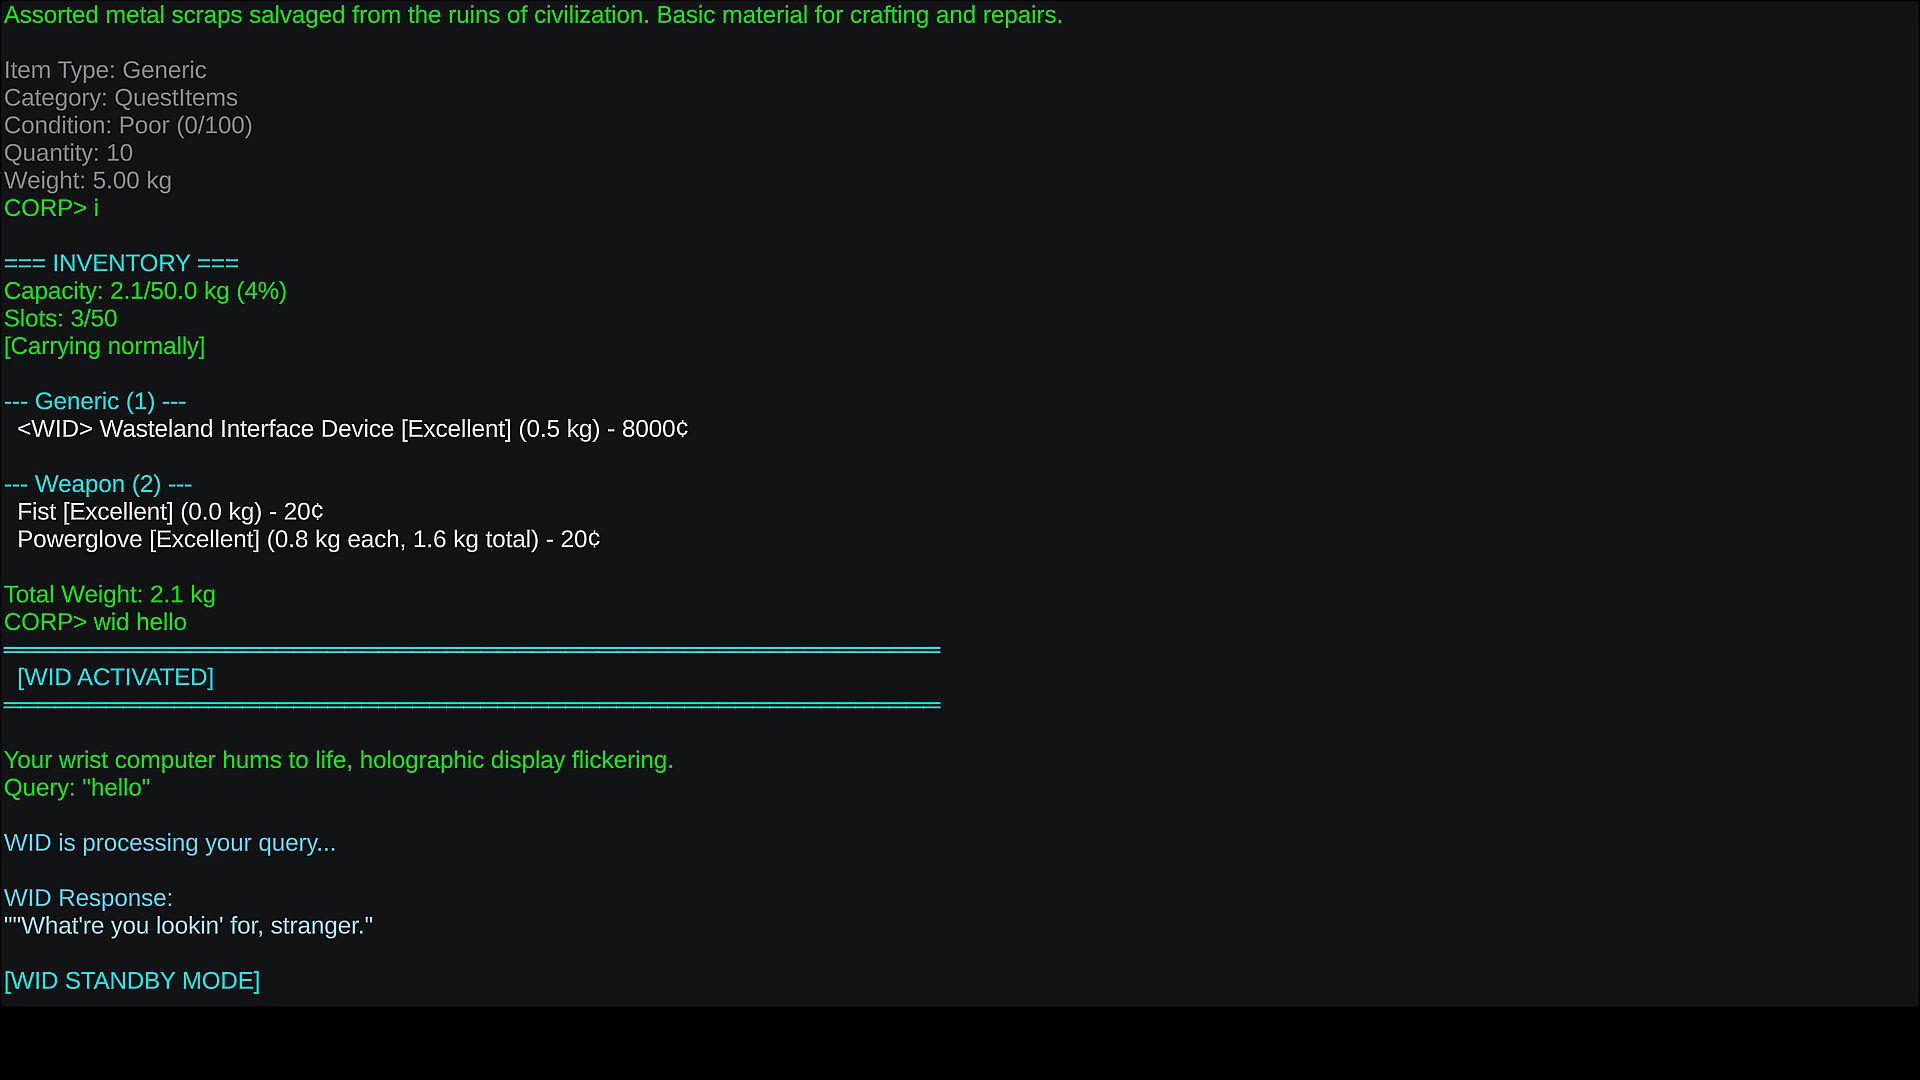1920x1080 pixels.
Task: Click the Wasteland Interface Device inventory line
Action: (x=352, y=429)
